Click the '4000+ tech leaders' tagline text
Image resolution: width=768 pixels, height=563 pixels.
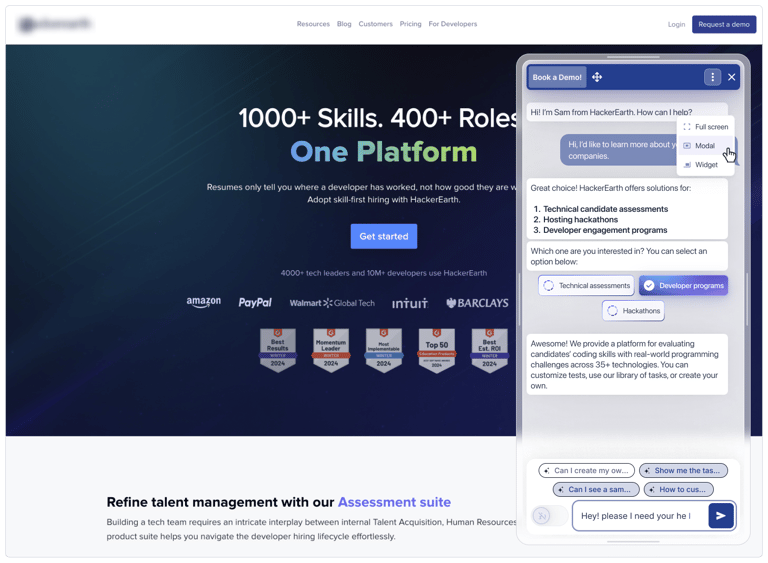click(x=384, y=273)
